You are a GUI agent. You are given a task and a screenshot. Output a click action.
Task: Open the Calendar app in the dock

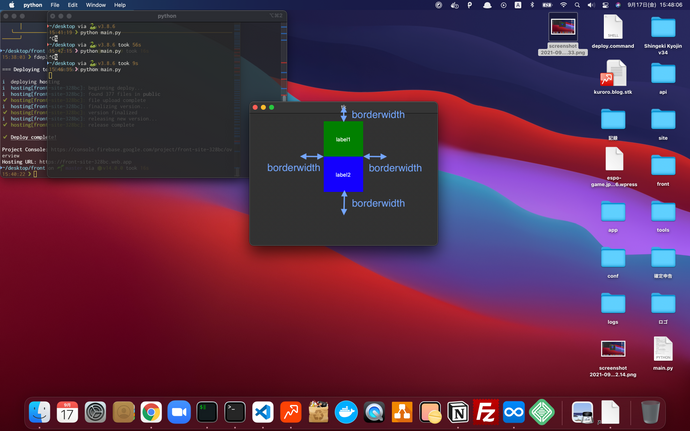click(68, 411)
